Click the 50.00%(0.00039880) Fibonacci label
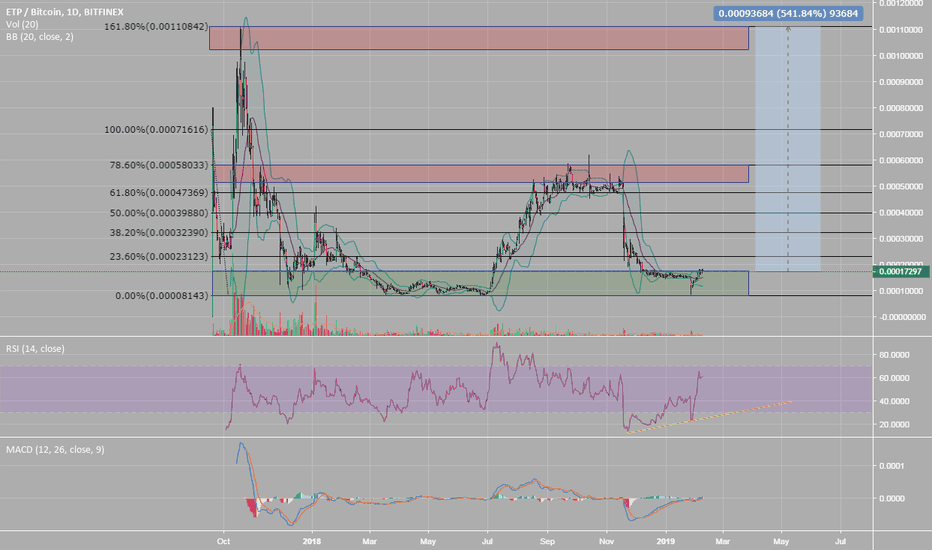The width and height of the screenshot is (932, 550). point(159,213)
